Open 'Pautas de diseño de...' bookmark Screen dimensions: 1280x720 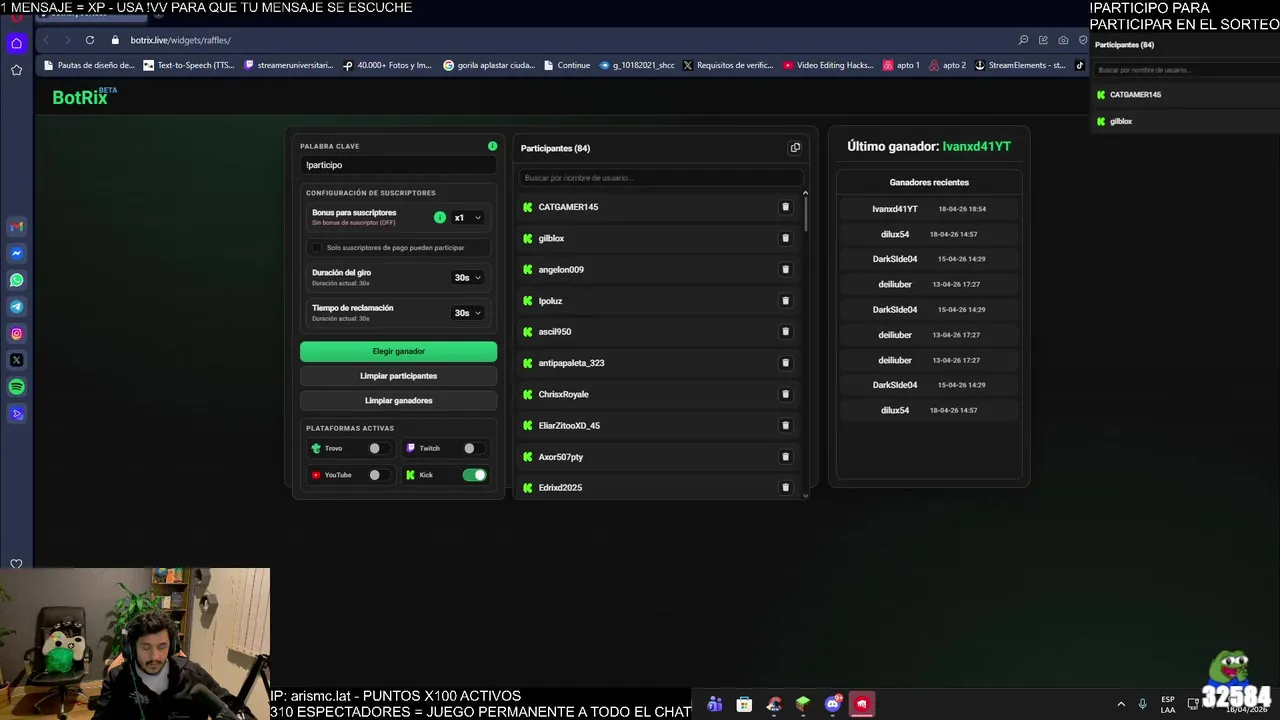coord(88,65)
